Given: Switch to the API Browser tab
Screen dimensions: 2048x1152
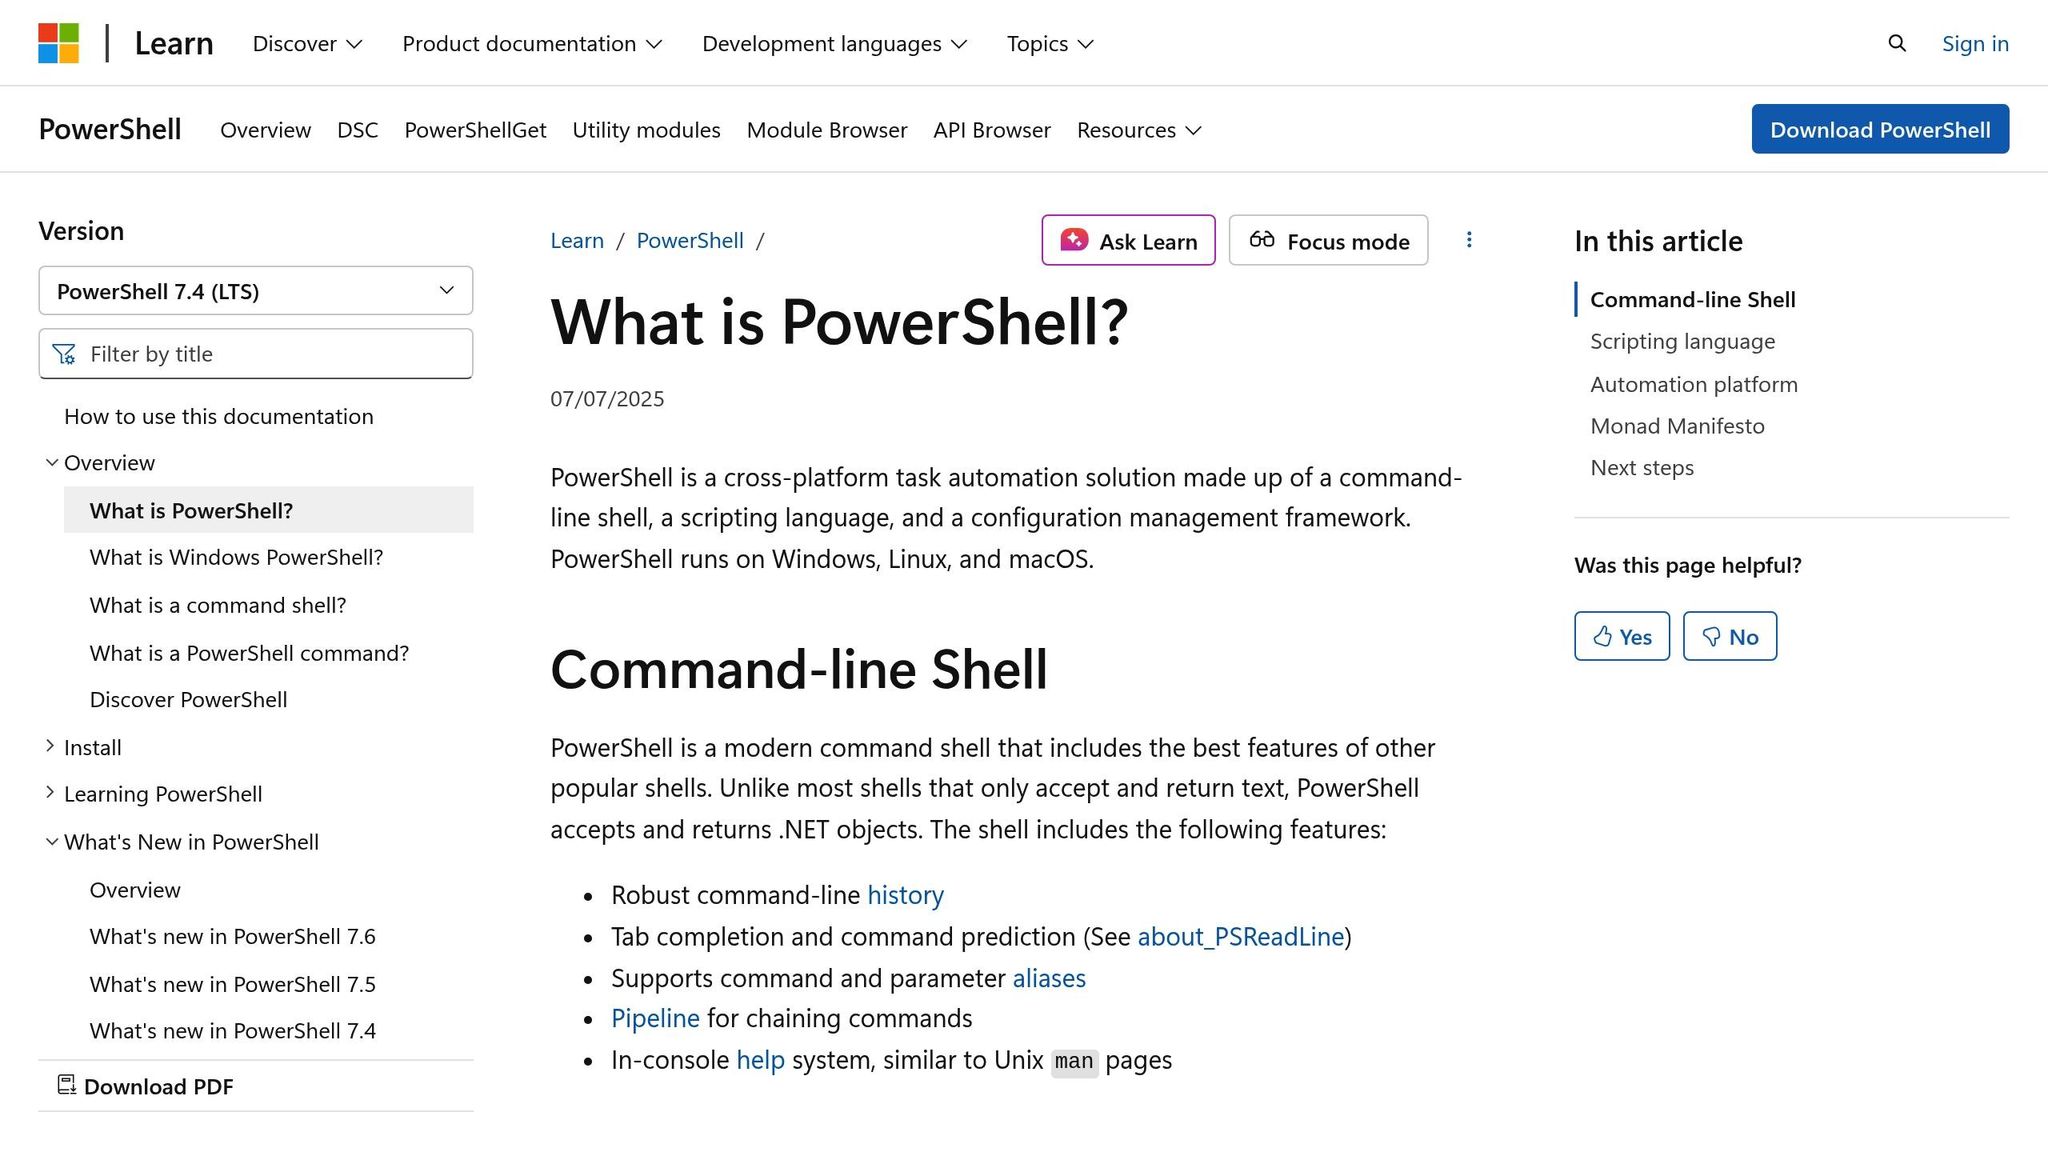Looking at the screenshot, I should [x=991, y=130].
